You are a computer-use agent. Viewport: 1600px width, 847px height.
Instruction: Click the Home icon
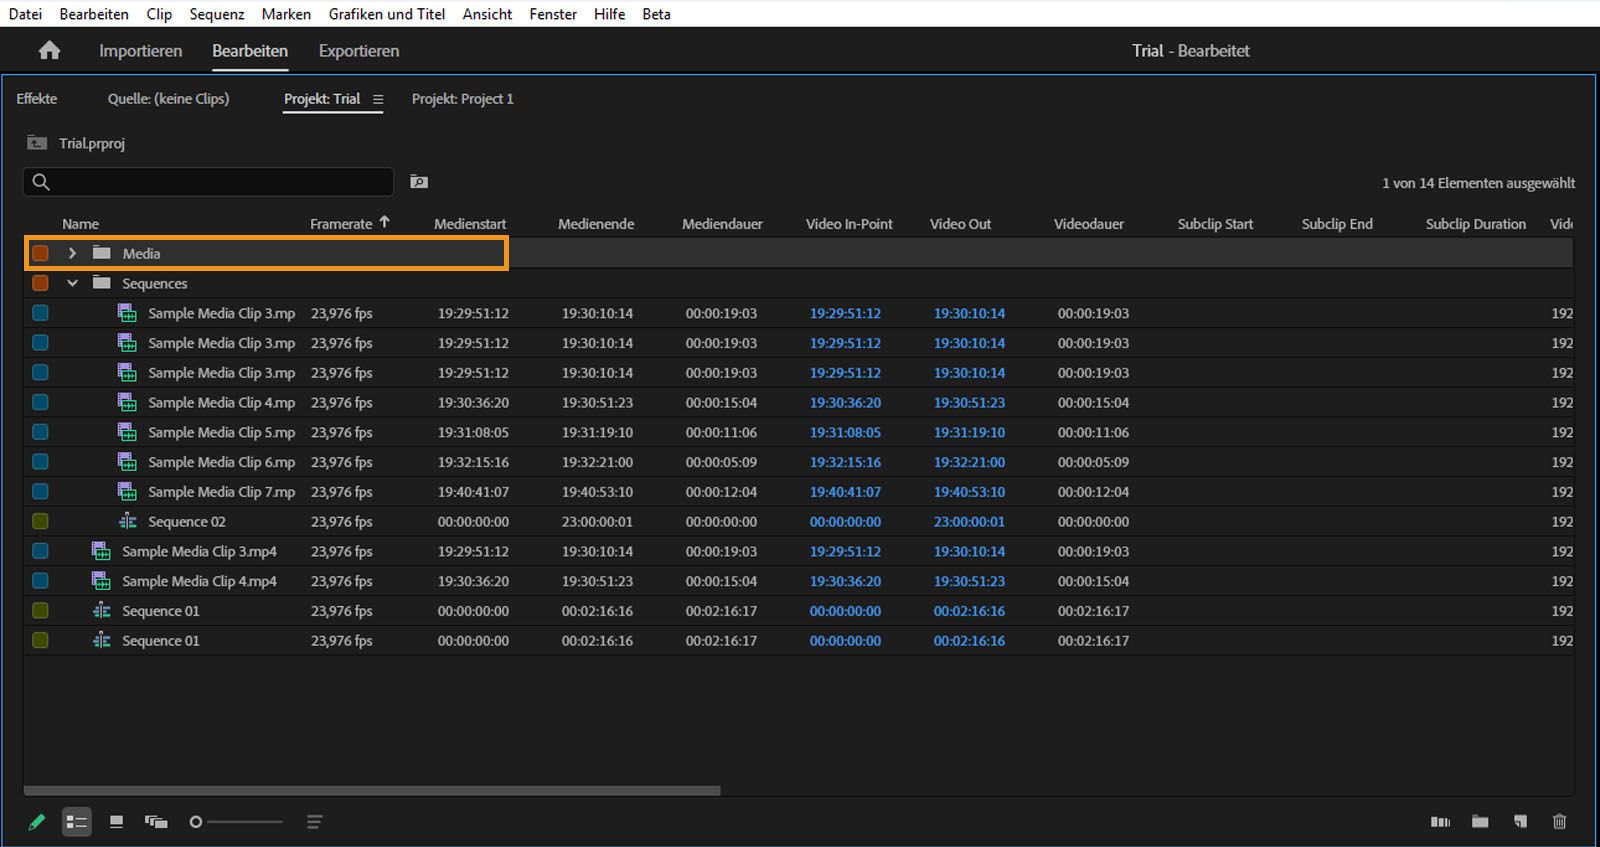[x=49, y=51]
